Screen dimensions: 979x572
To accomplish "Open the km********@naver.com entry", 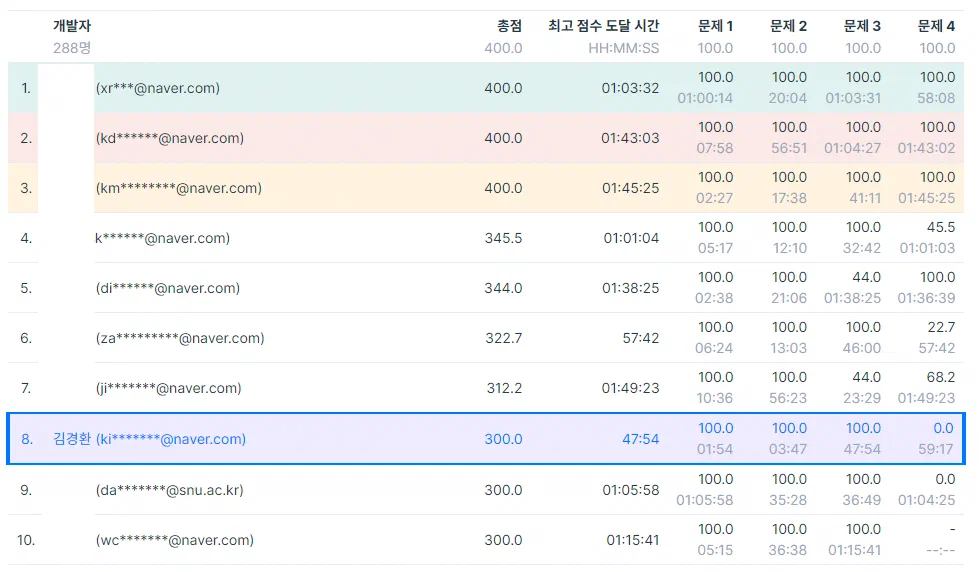I will 179,188.
